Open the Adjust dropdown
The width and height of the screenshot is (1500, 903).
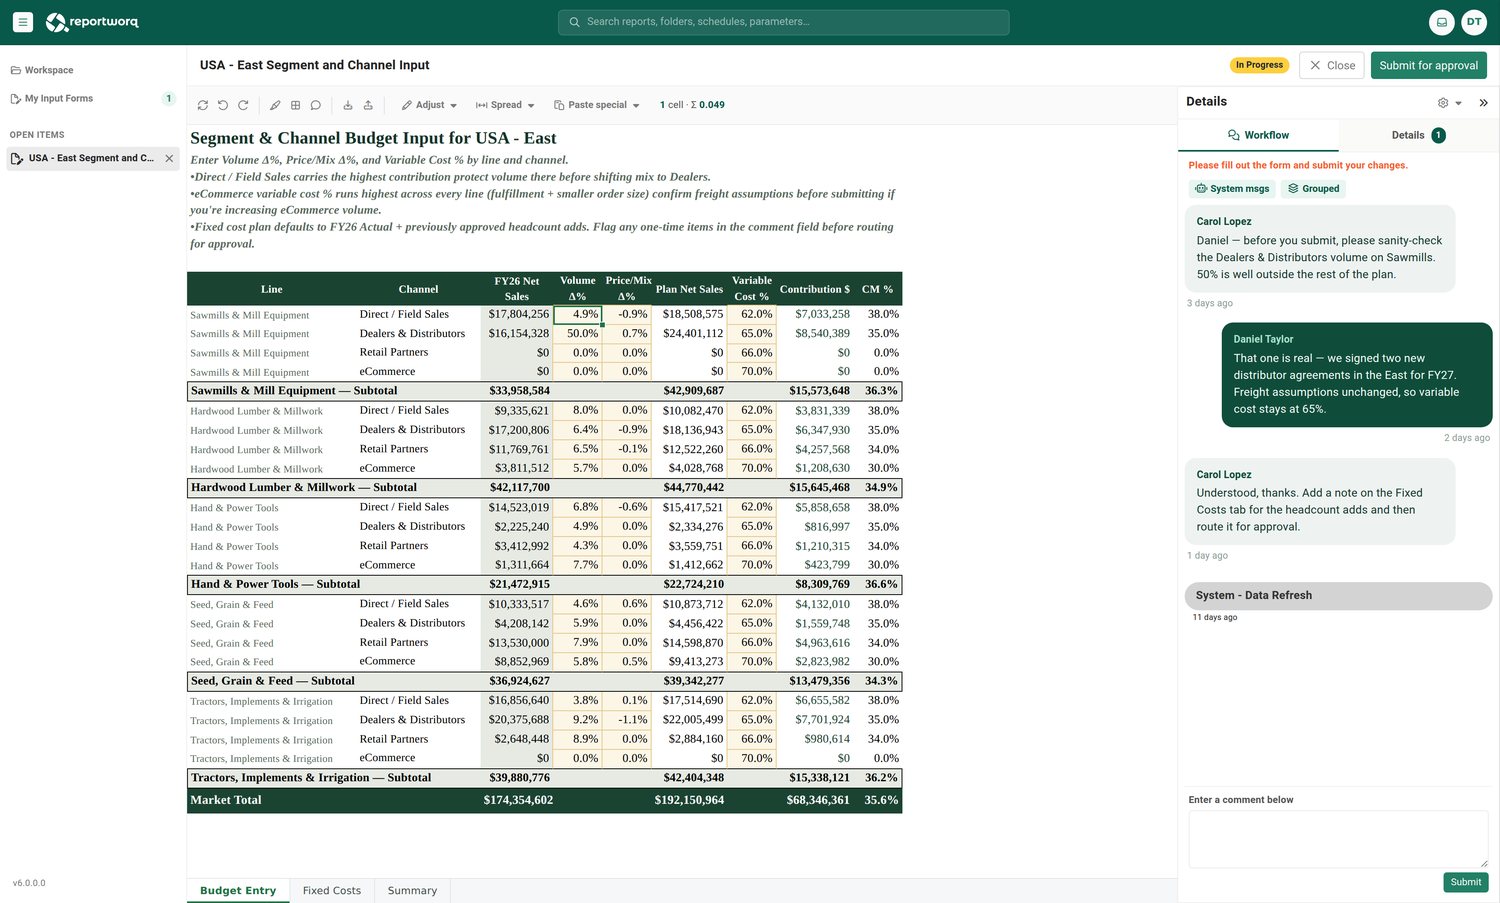429,105
